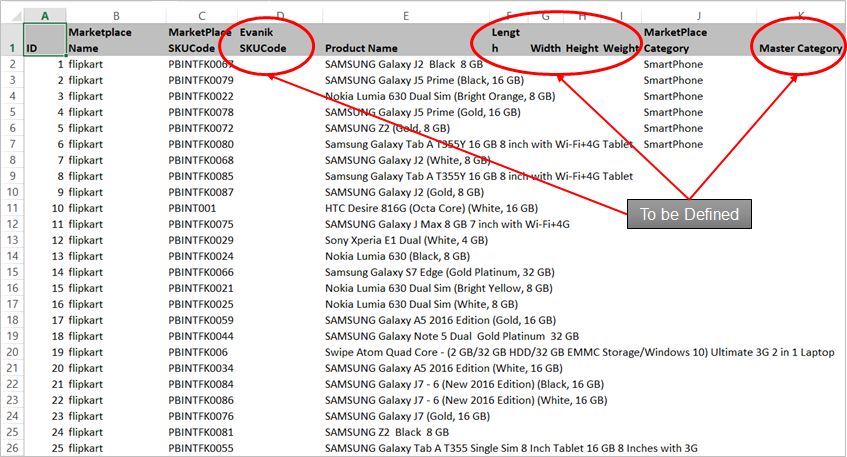The width and height of the screenshot is (847, 457).
Task: Select SAMSUNG Galaxy Tab A T355 Single Sim cell
Action: click(511, 448)
